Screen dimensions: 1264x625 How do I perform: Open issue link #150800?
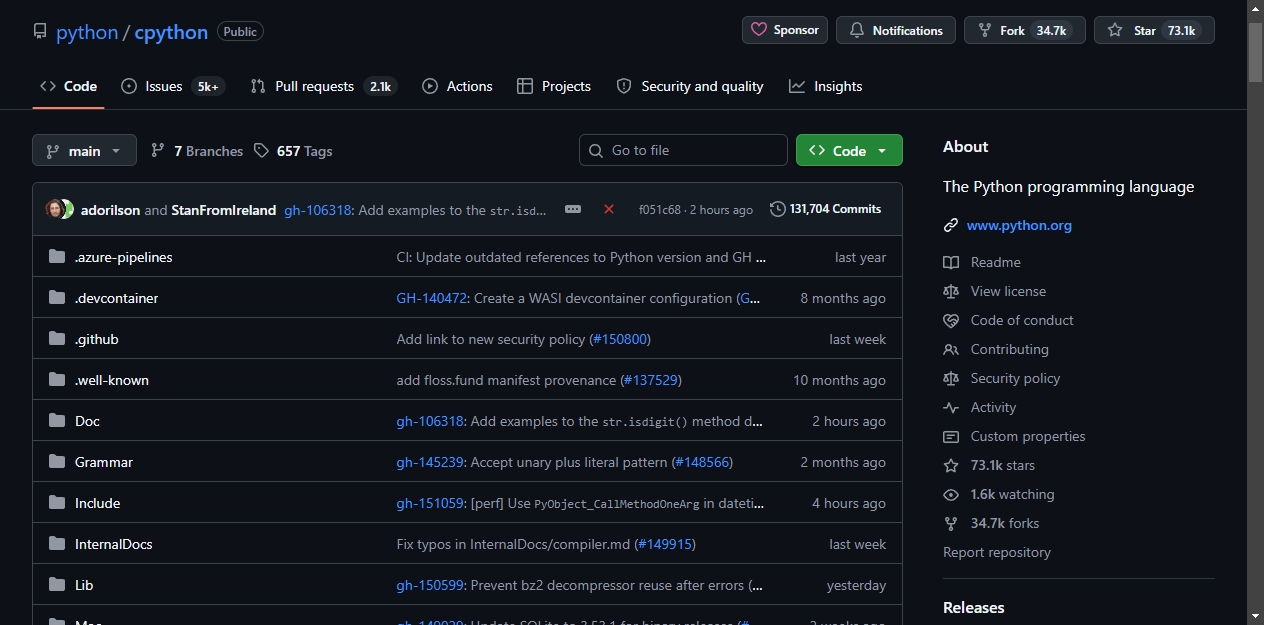(x=620, y=339)
